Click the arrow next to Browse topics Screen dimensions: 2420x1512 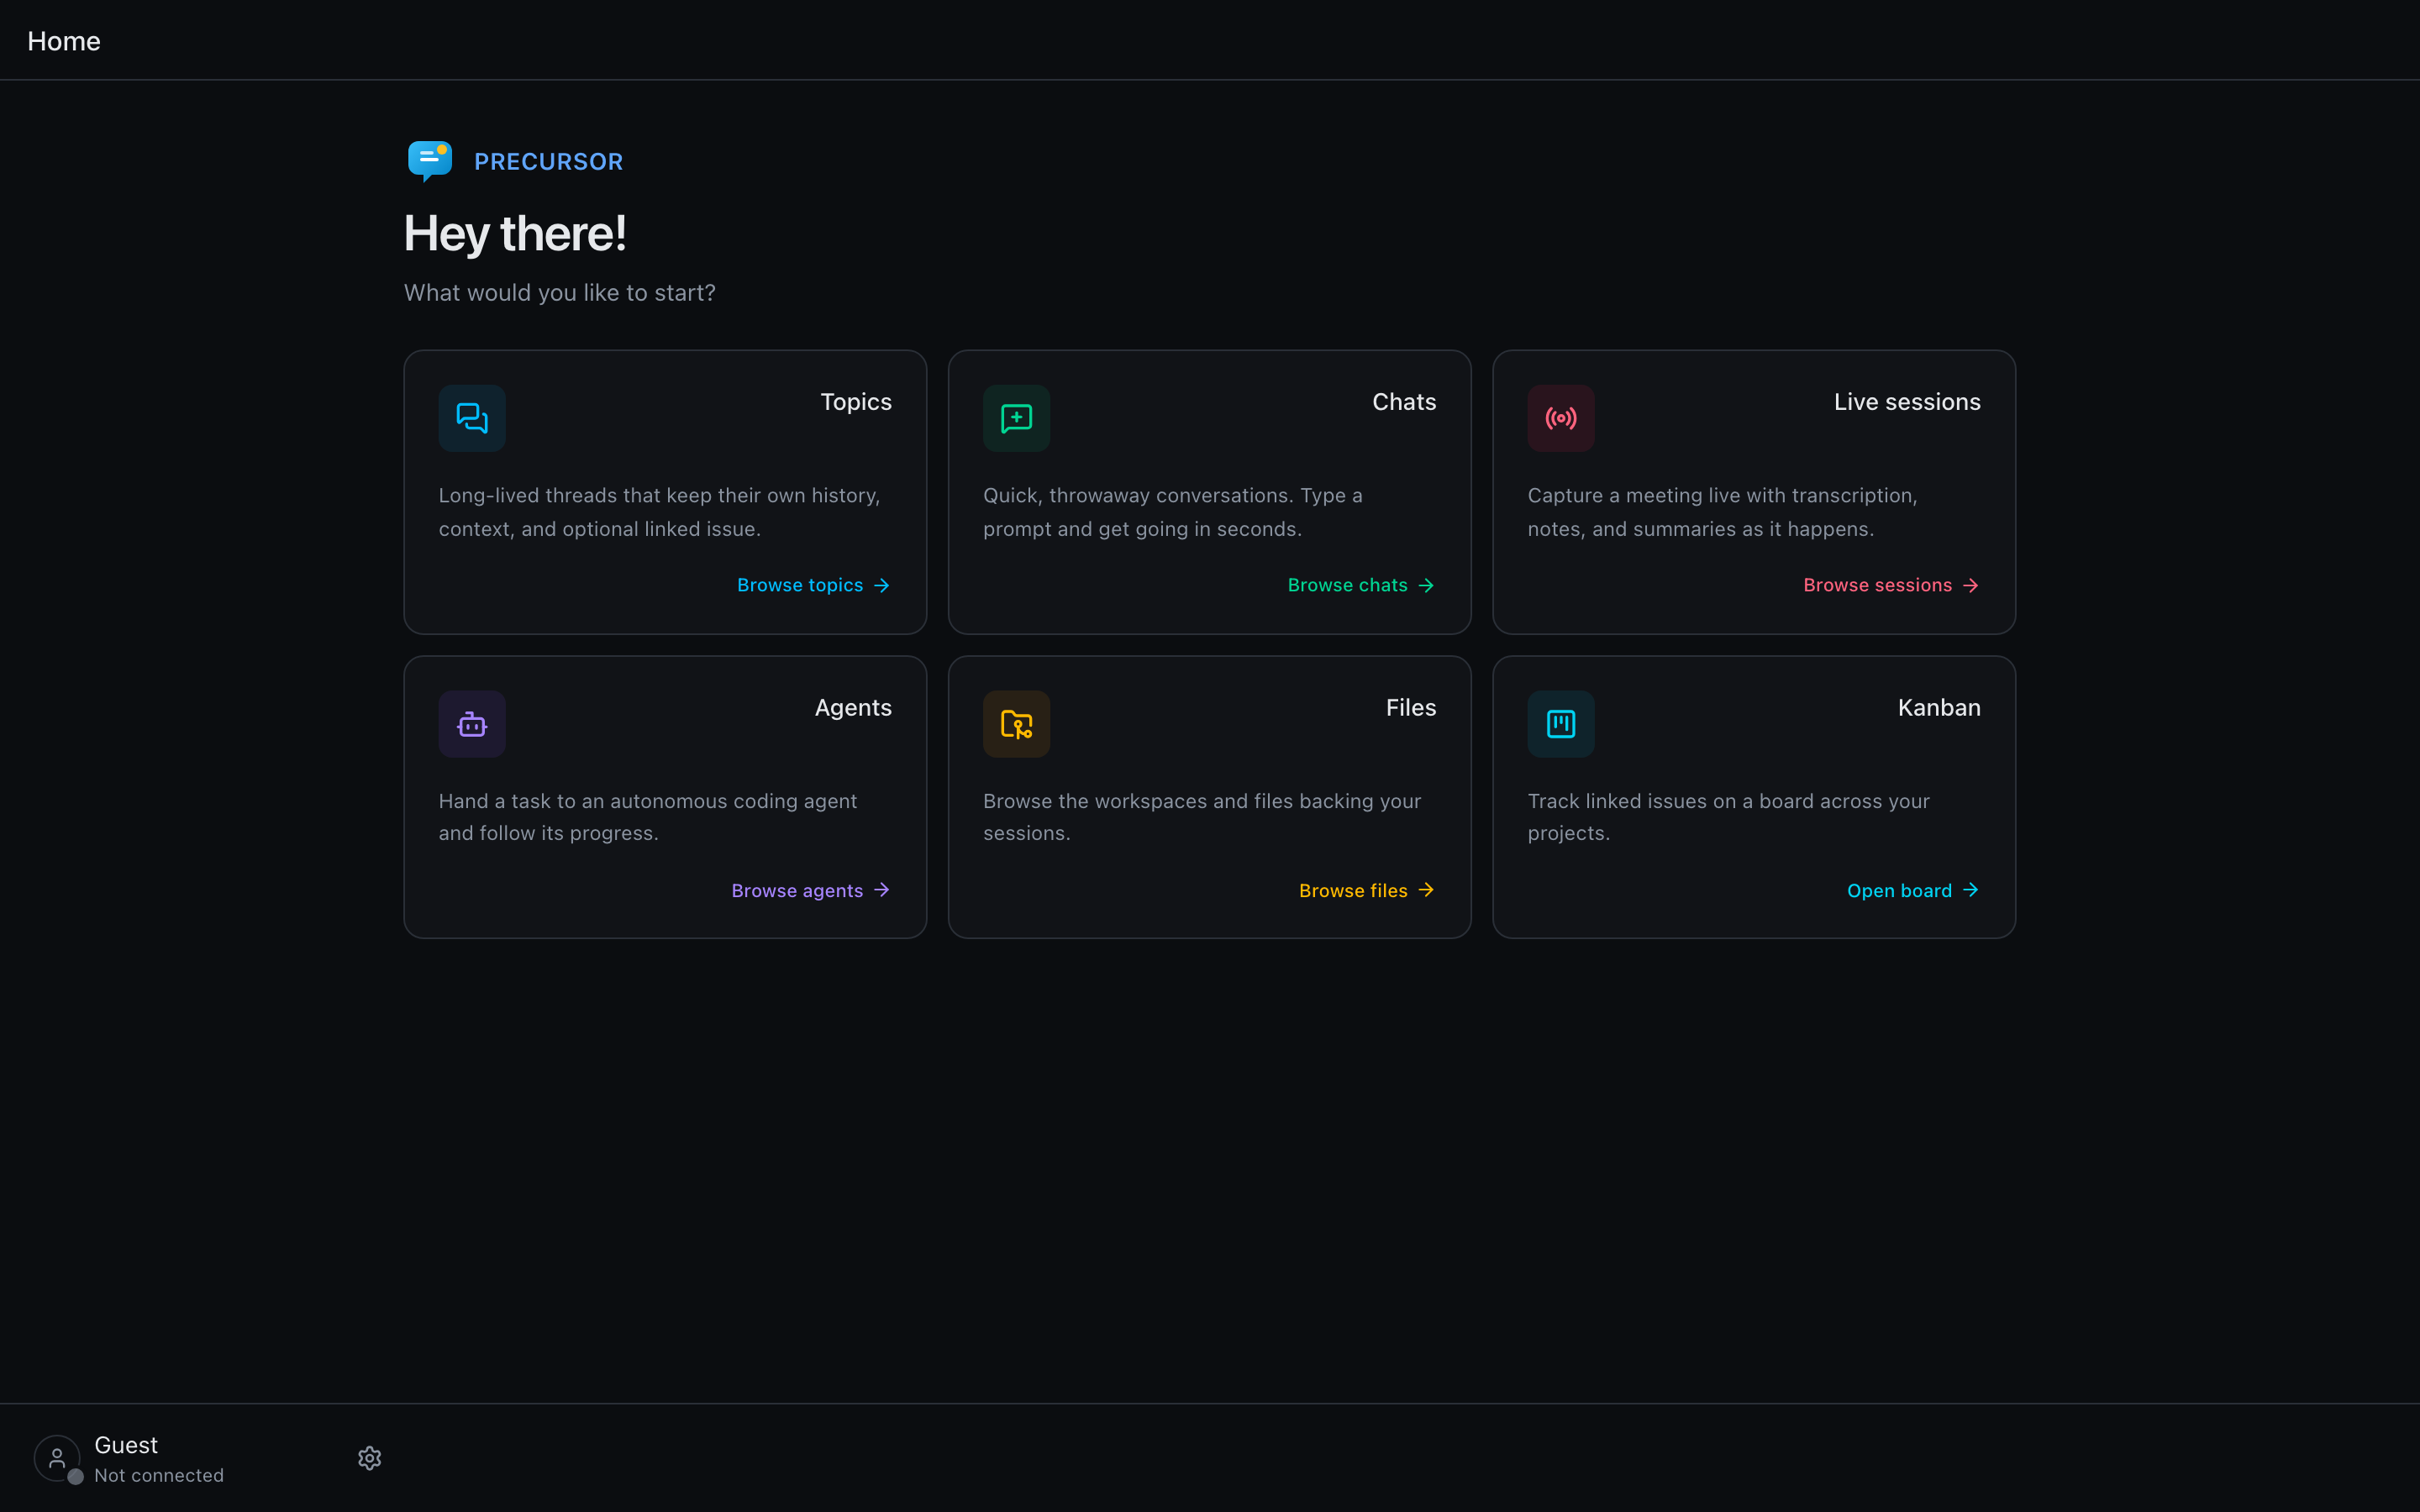[881, 585]
